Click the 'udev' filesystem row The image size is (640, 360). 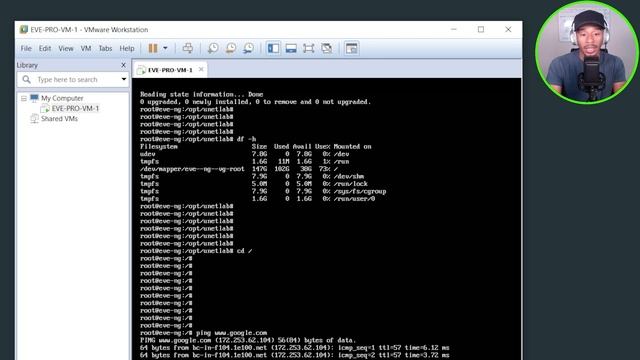pos(244,154)
